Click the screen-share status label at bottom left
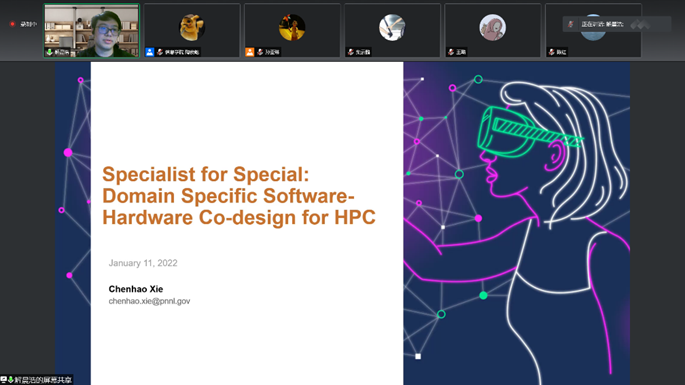Viewport: 685px width, 385px height. point(43,380)
